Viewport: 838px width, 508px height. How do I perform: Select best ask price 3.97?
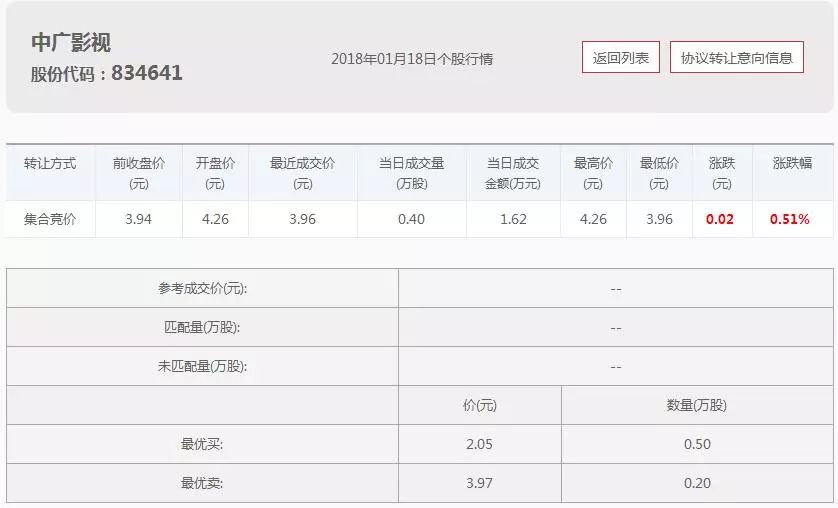(479, 483)
